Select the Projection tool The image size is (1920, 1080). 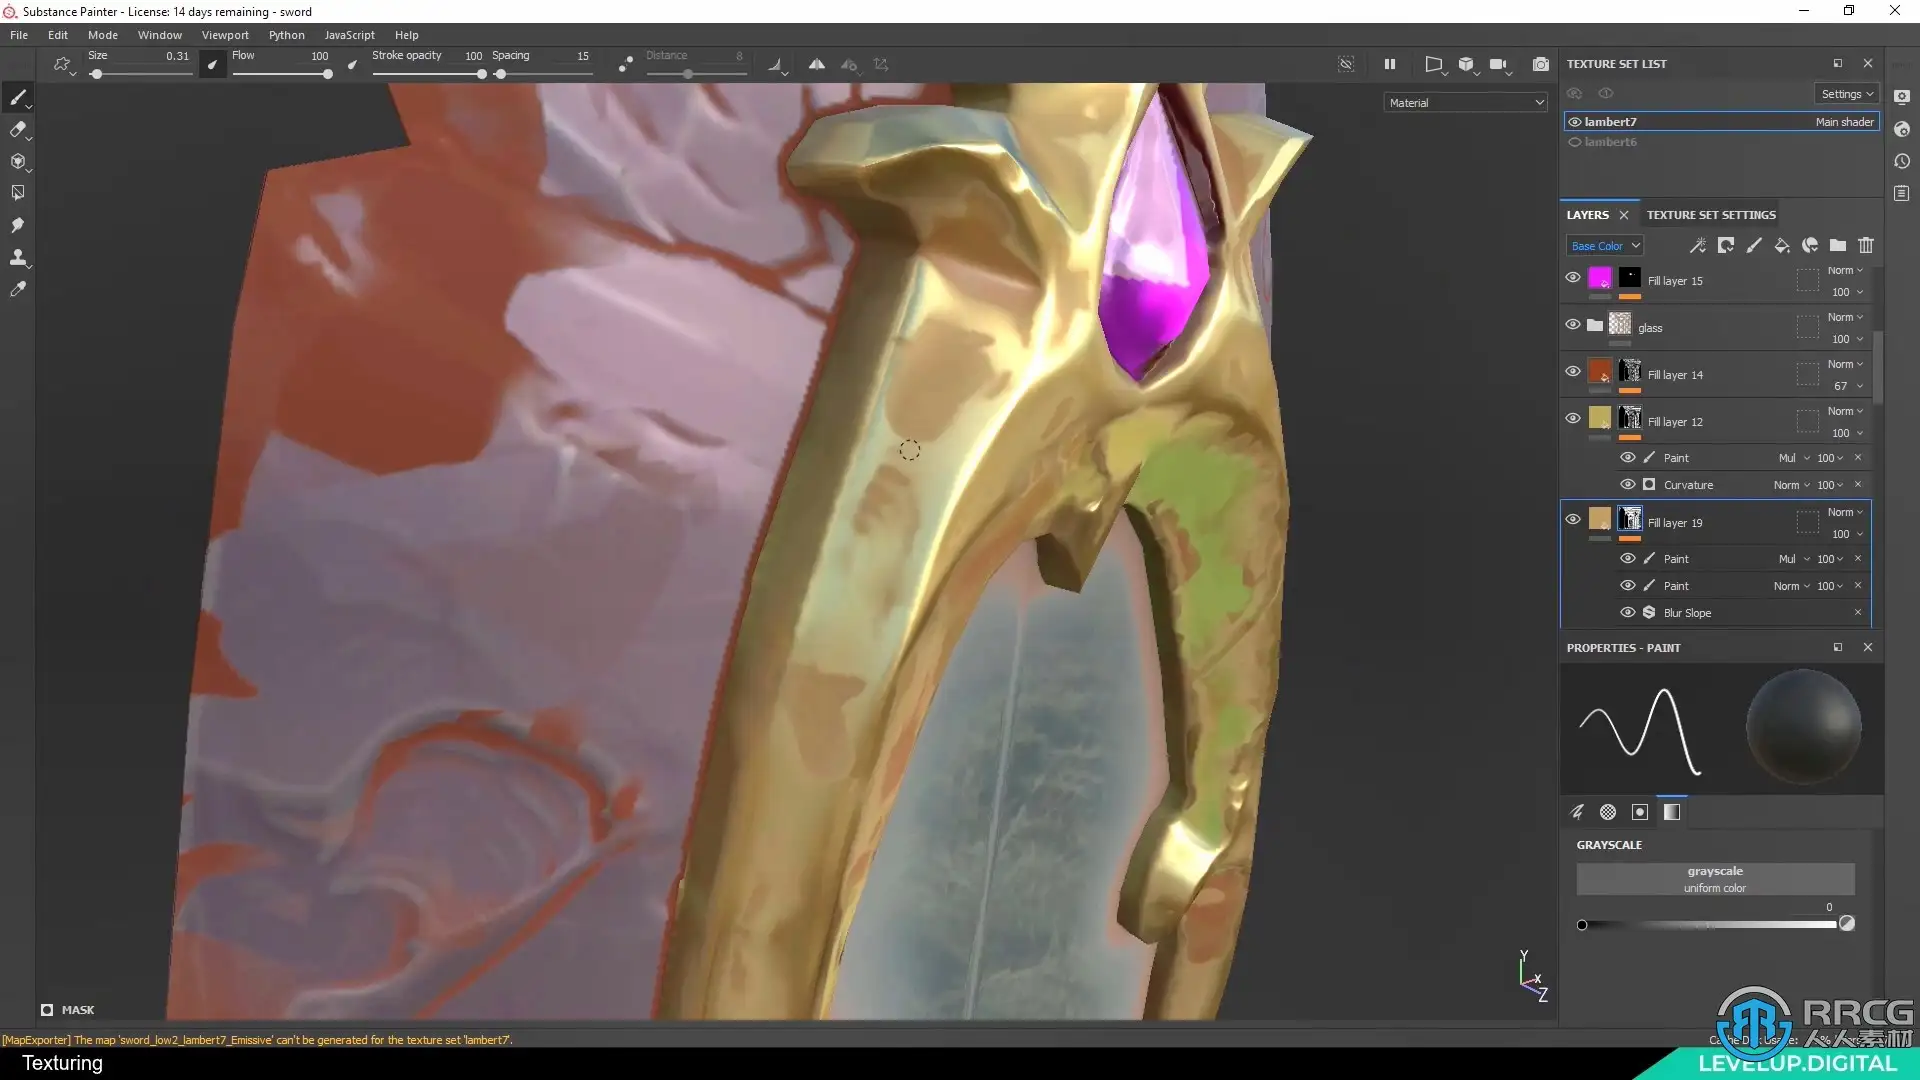point(17,161)
